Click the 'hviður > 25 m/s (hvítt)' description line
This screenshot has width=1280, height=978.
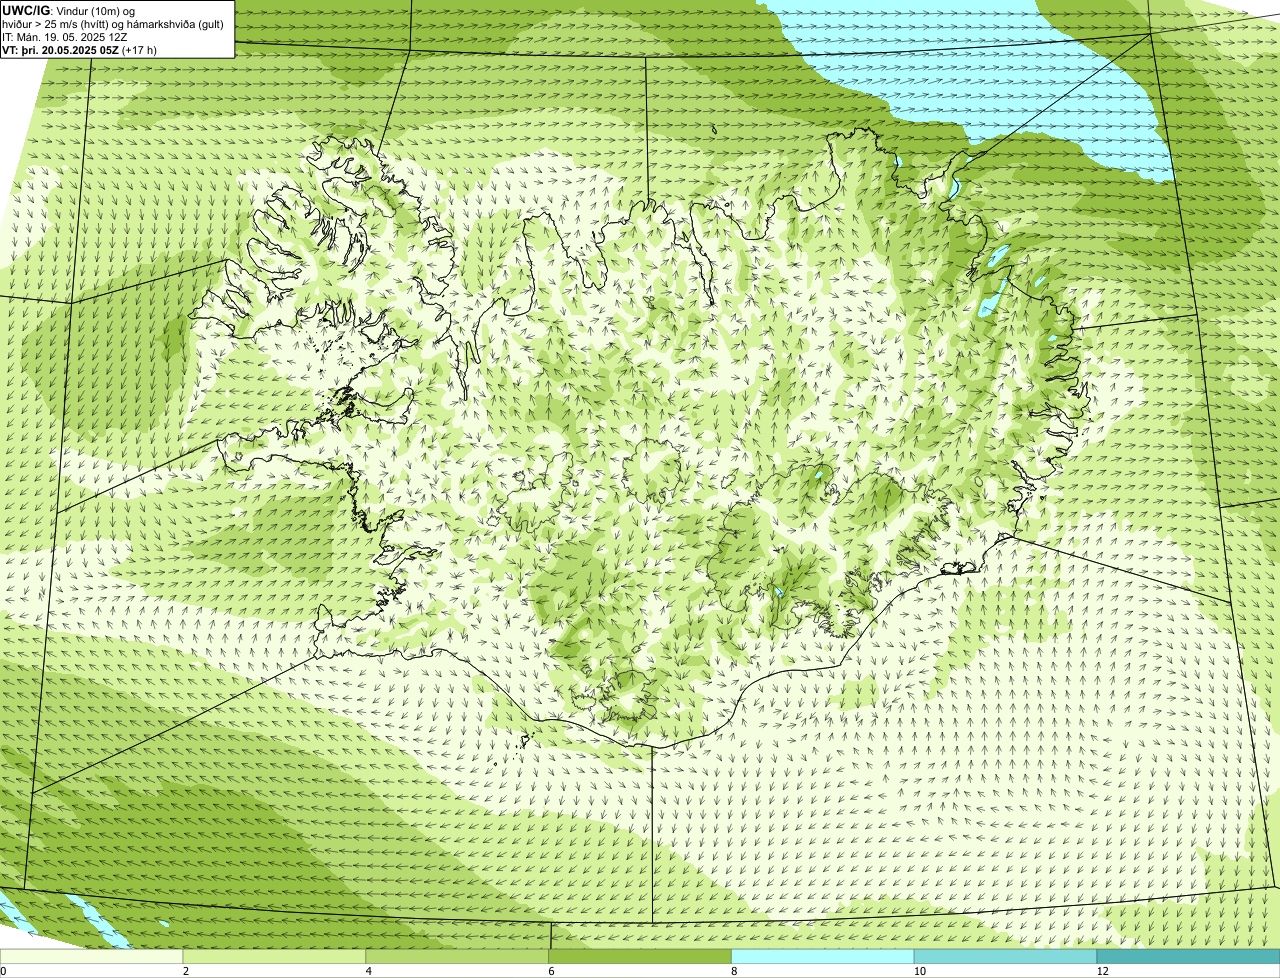click(x=113, y=23)
